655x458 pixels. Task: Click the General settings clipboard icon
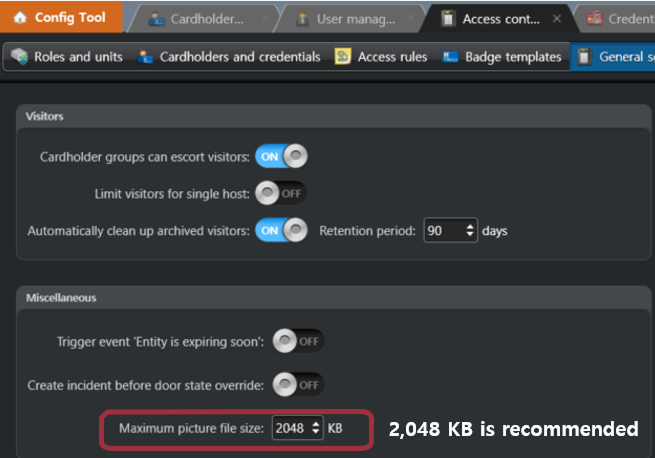click(585, 57)
